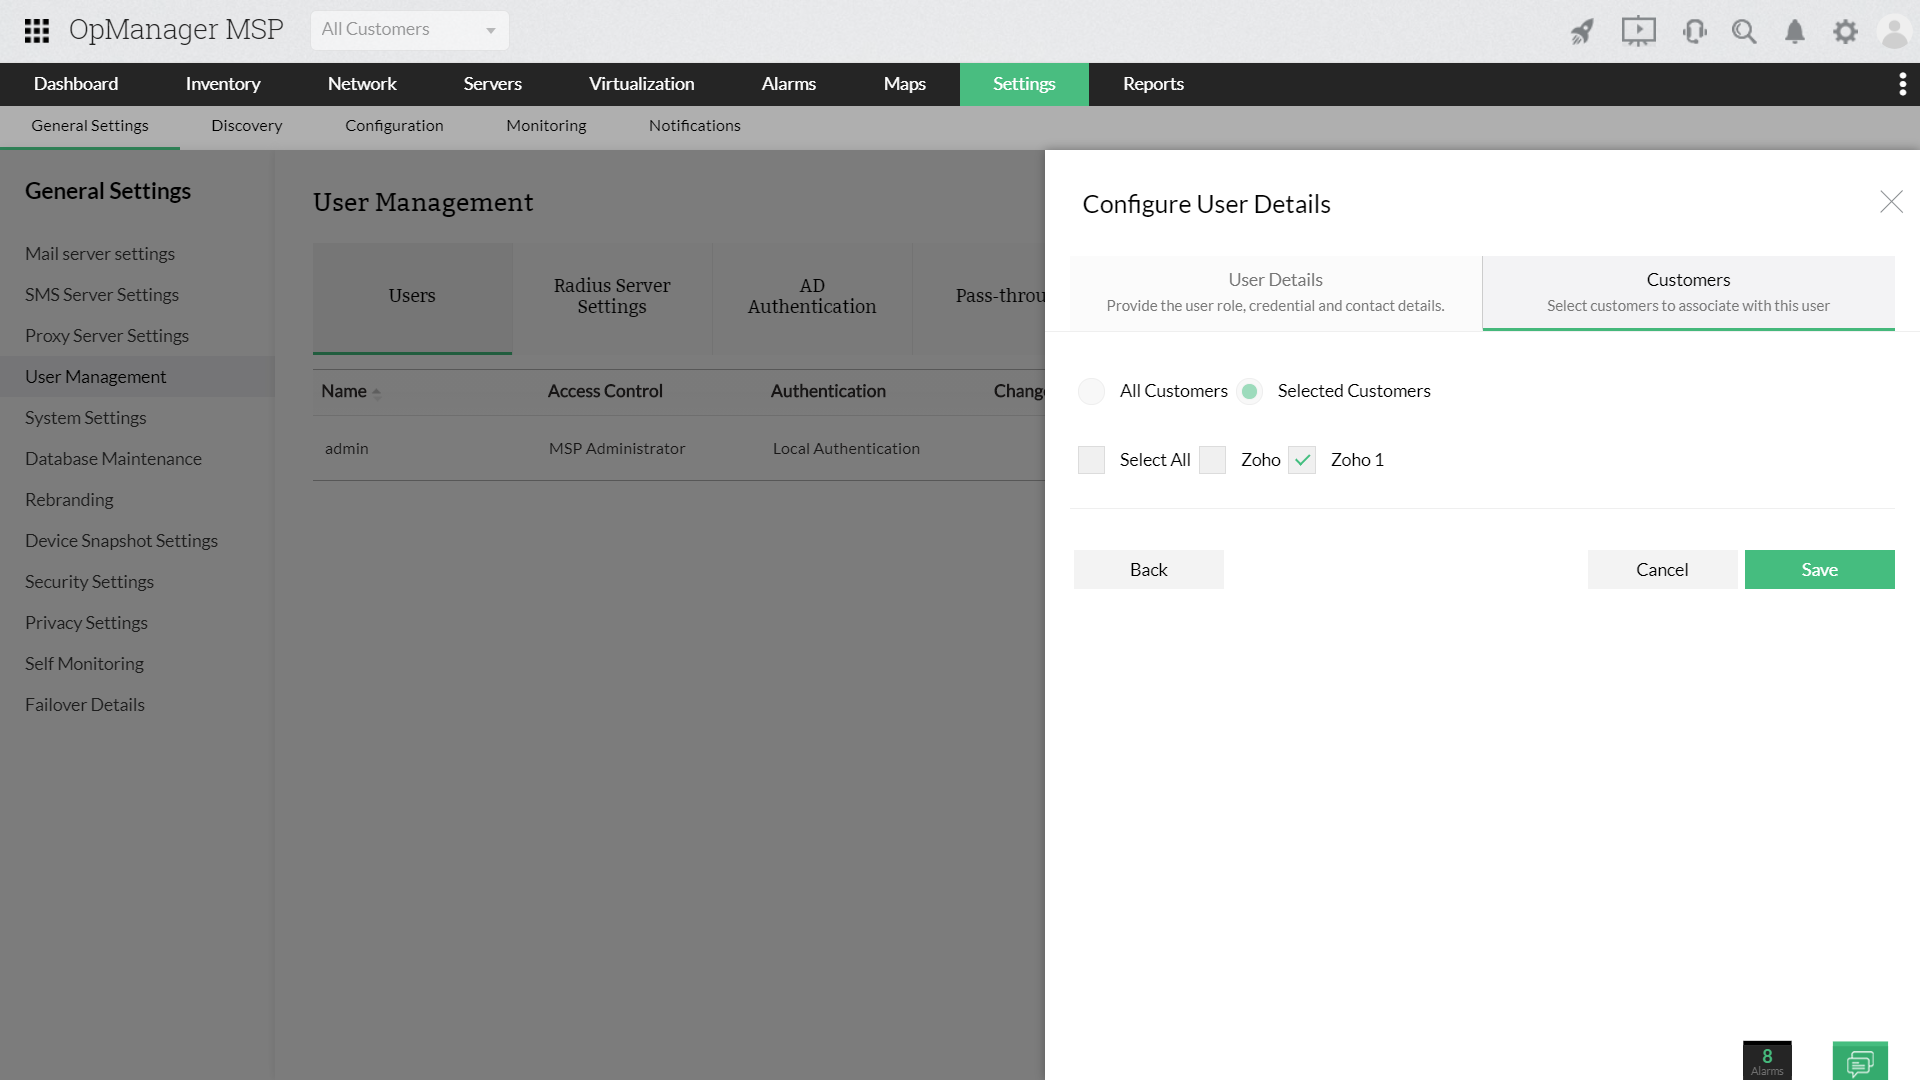Open the notifications bell icon
The image size is (1920, 1080).
coord(1795,32)
